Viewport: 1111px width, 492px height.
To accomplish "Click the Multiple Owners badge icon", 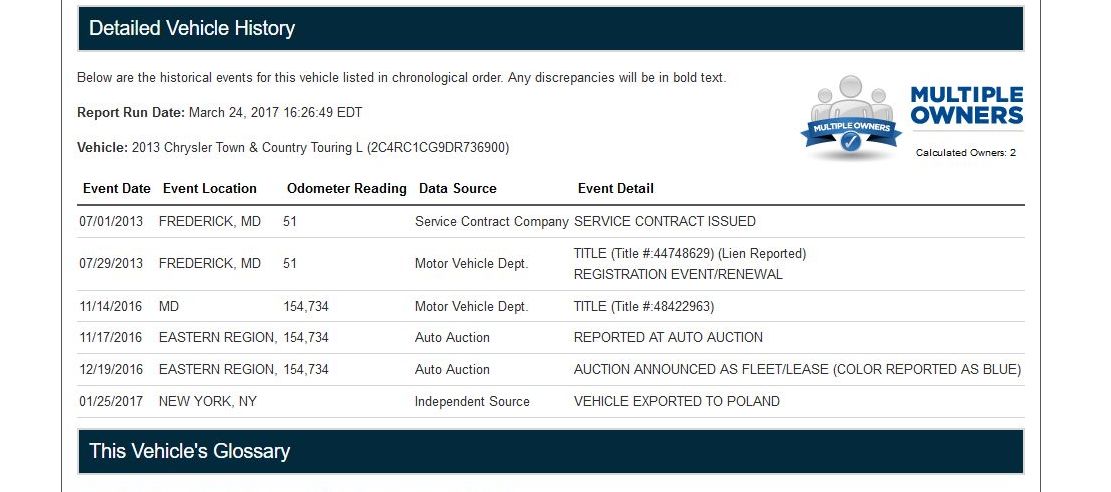I will (x=851, y=116).
